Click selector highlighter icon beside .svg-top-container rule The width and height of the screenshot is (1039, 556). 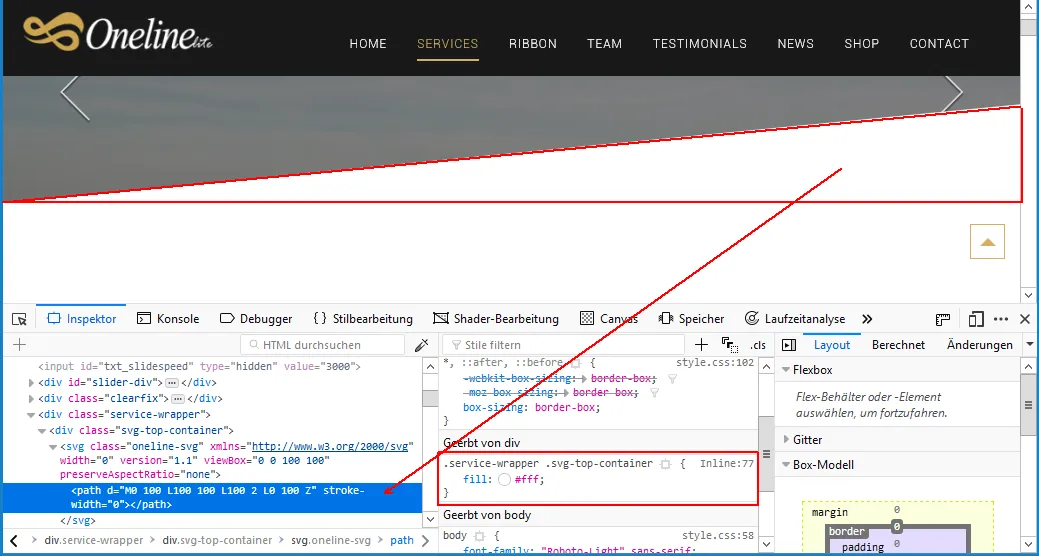click(x=666, y=464)
